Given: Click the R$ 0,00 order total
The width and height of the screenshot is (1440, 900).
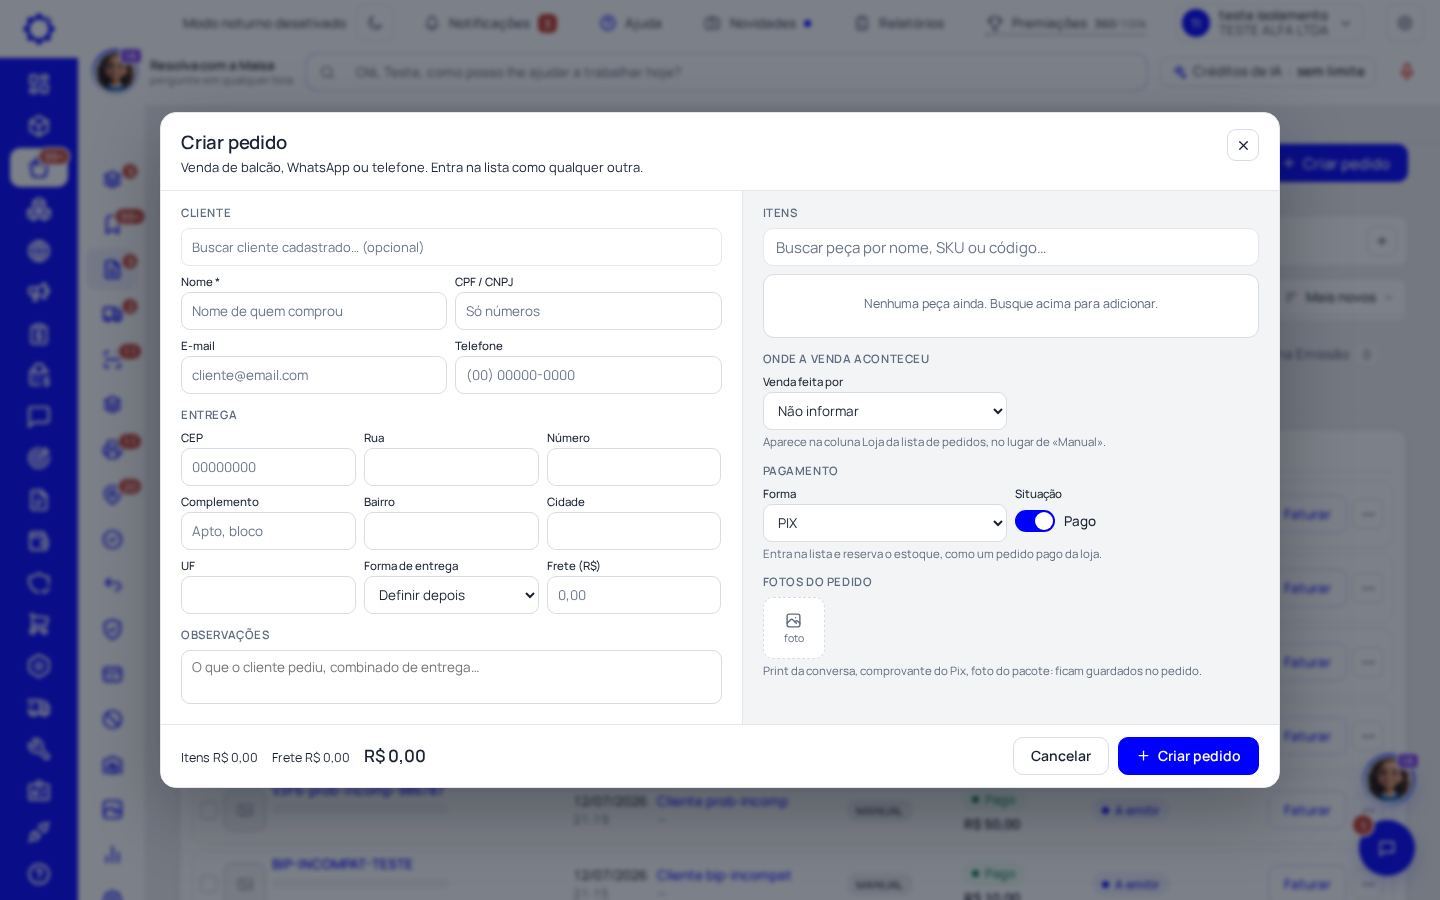Looking at the screenshot, I should click(x=395, y=756).
